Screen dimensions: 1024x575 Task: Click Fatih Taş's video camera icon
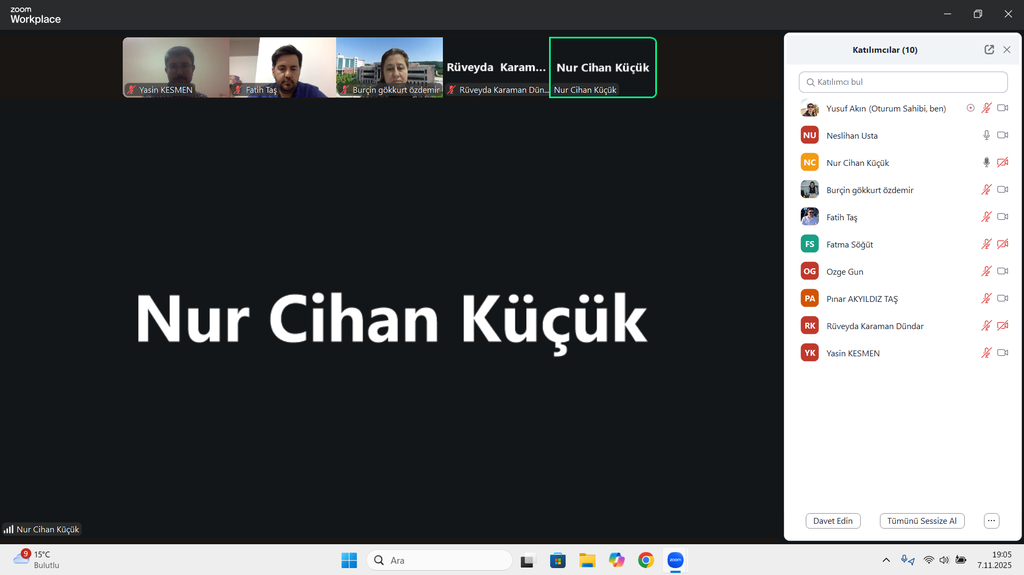[x=1002, y=217]
